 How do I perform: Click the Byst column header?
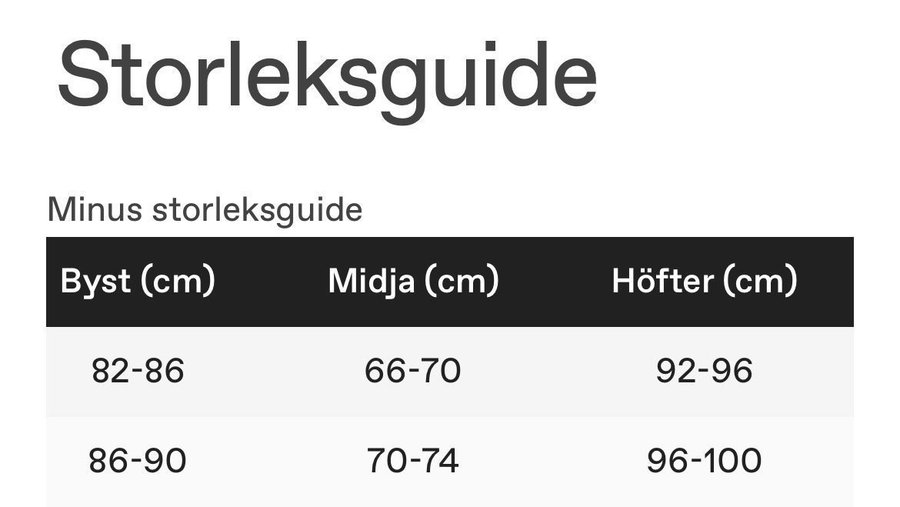138,282
